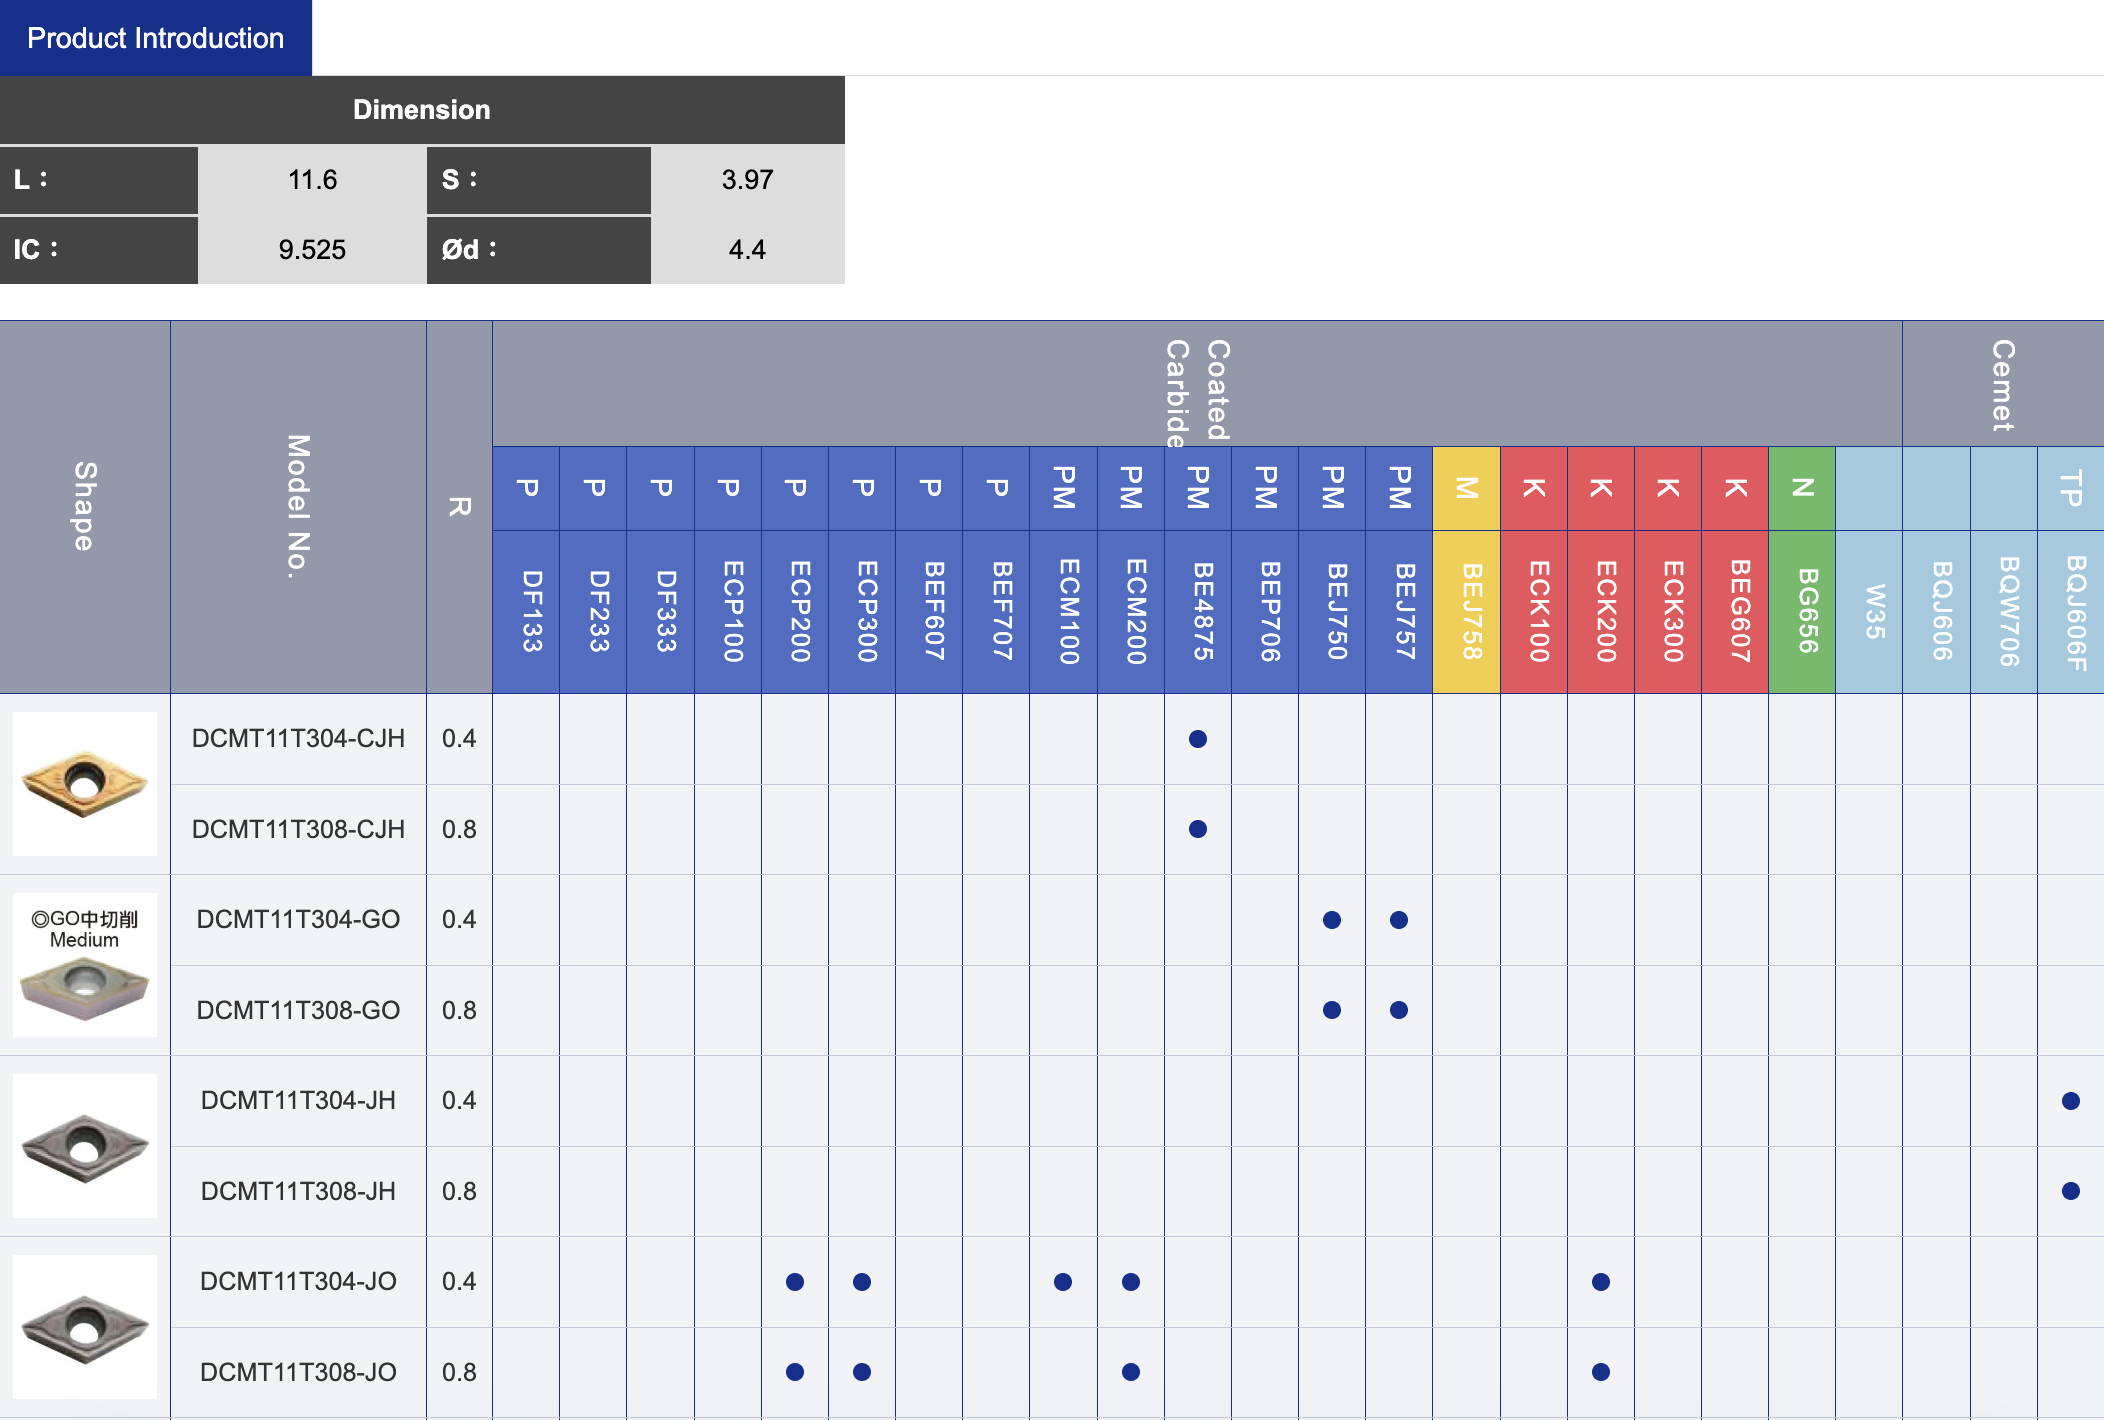
Task: Click the ECM100 dot for DCMT11T304-JO
Action: tap(1063, 1282)
